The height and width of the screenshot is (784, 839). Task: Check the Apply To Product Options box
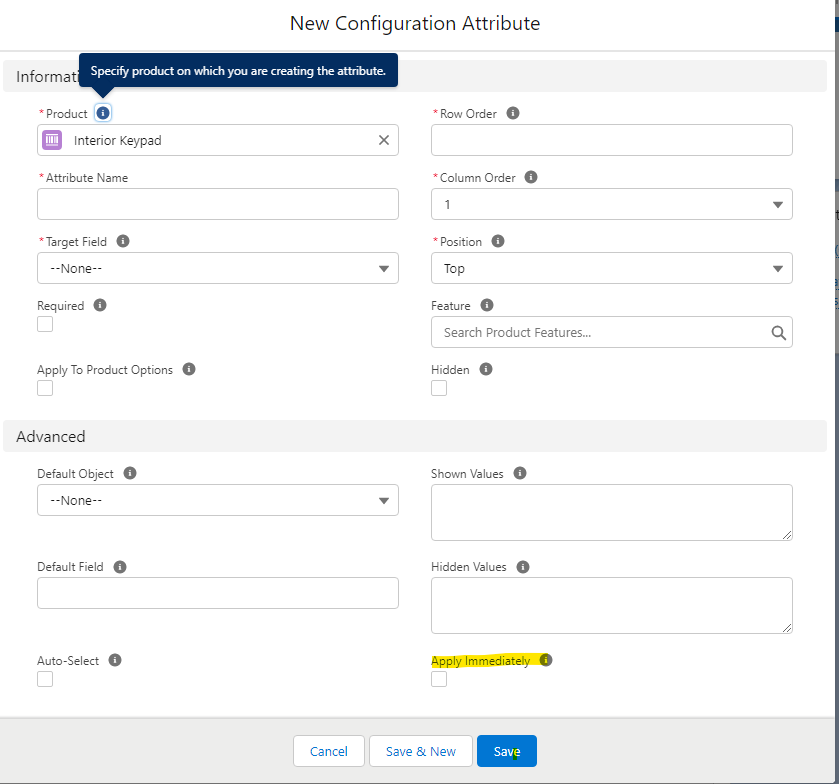pos(45,388)
